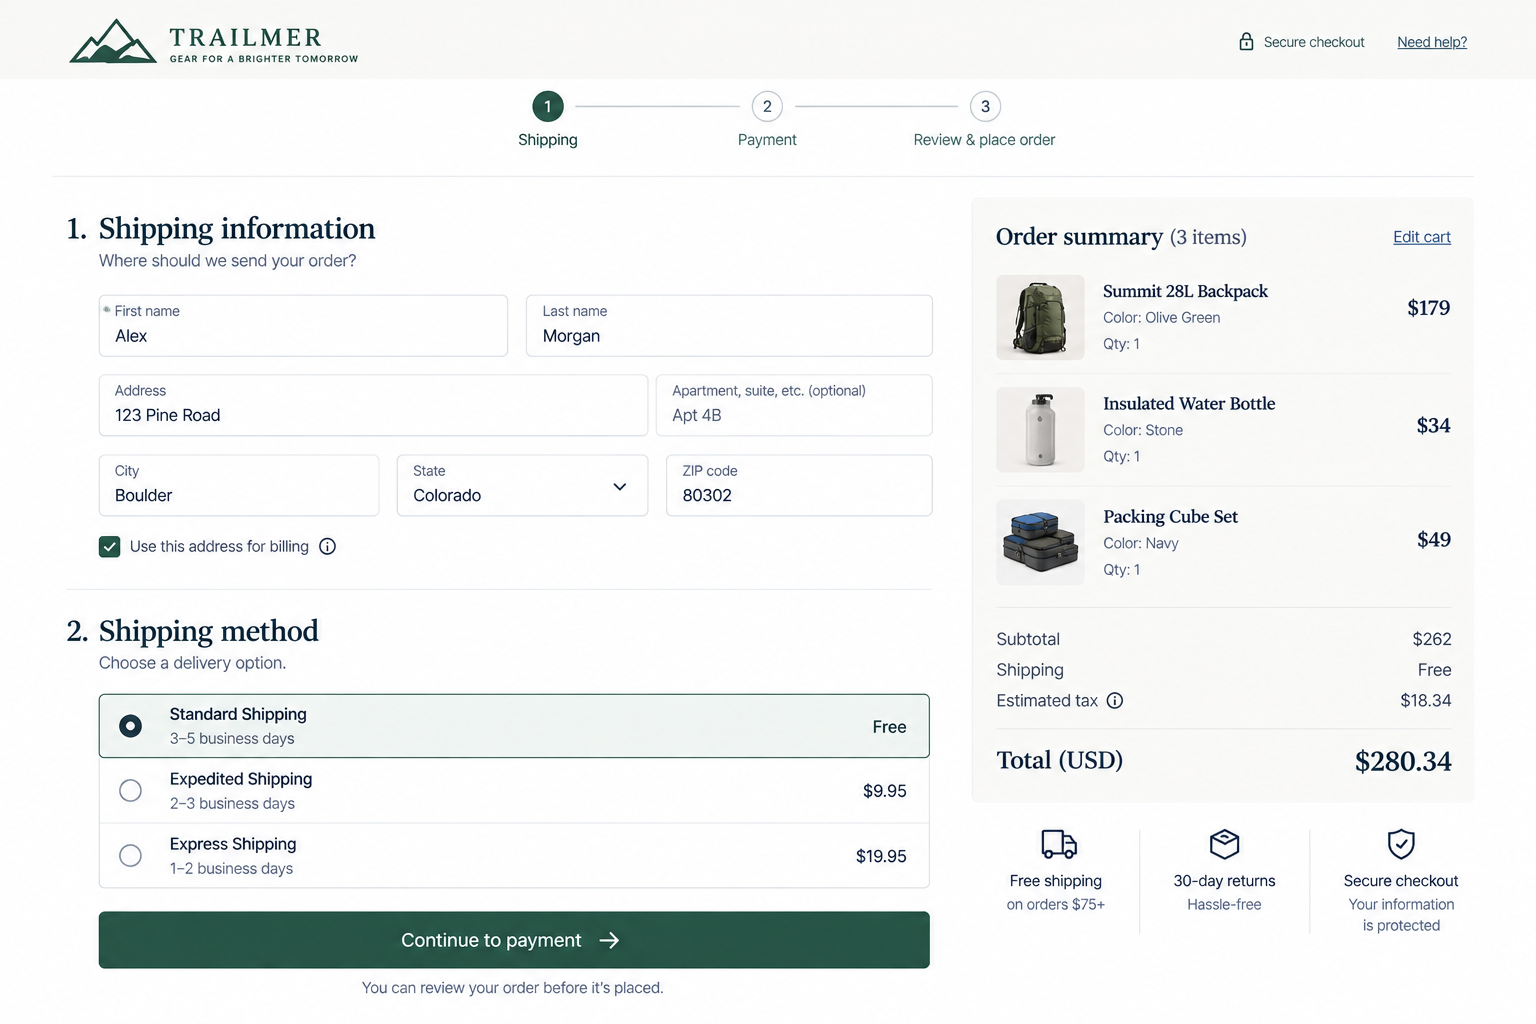
Task: Click the free shipping truck icon
Action: [x=1058, y=844]
